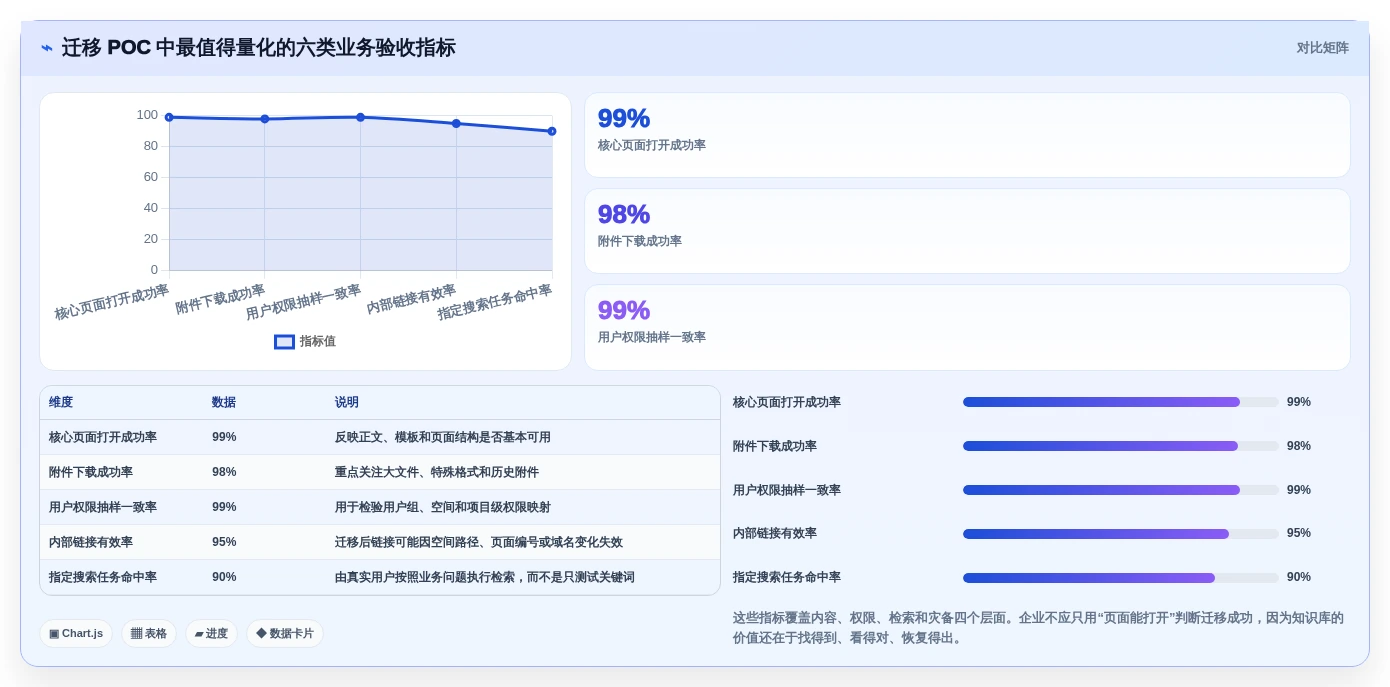Click the 维度 column header

point(61,403)
